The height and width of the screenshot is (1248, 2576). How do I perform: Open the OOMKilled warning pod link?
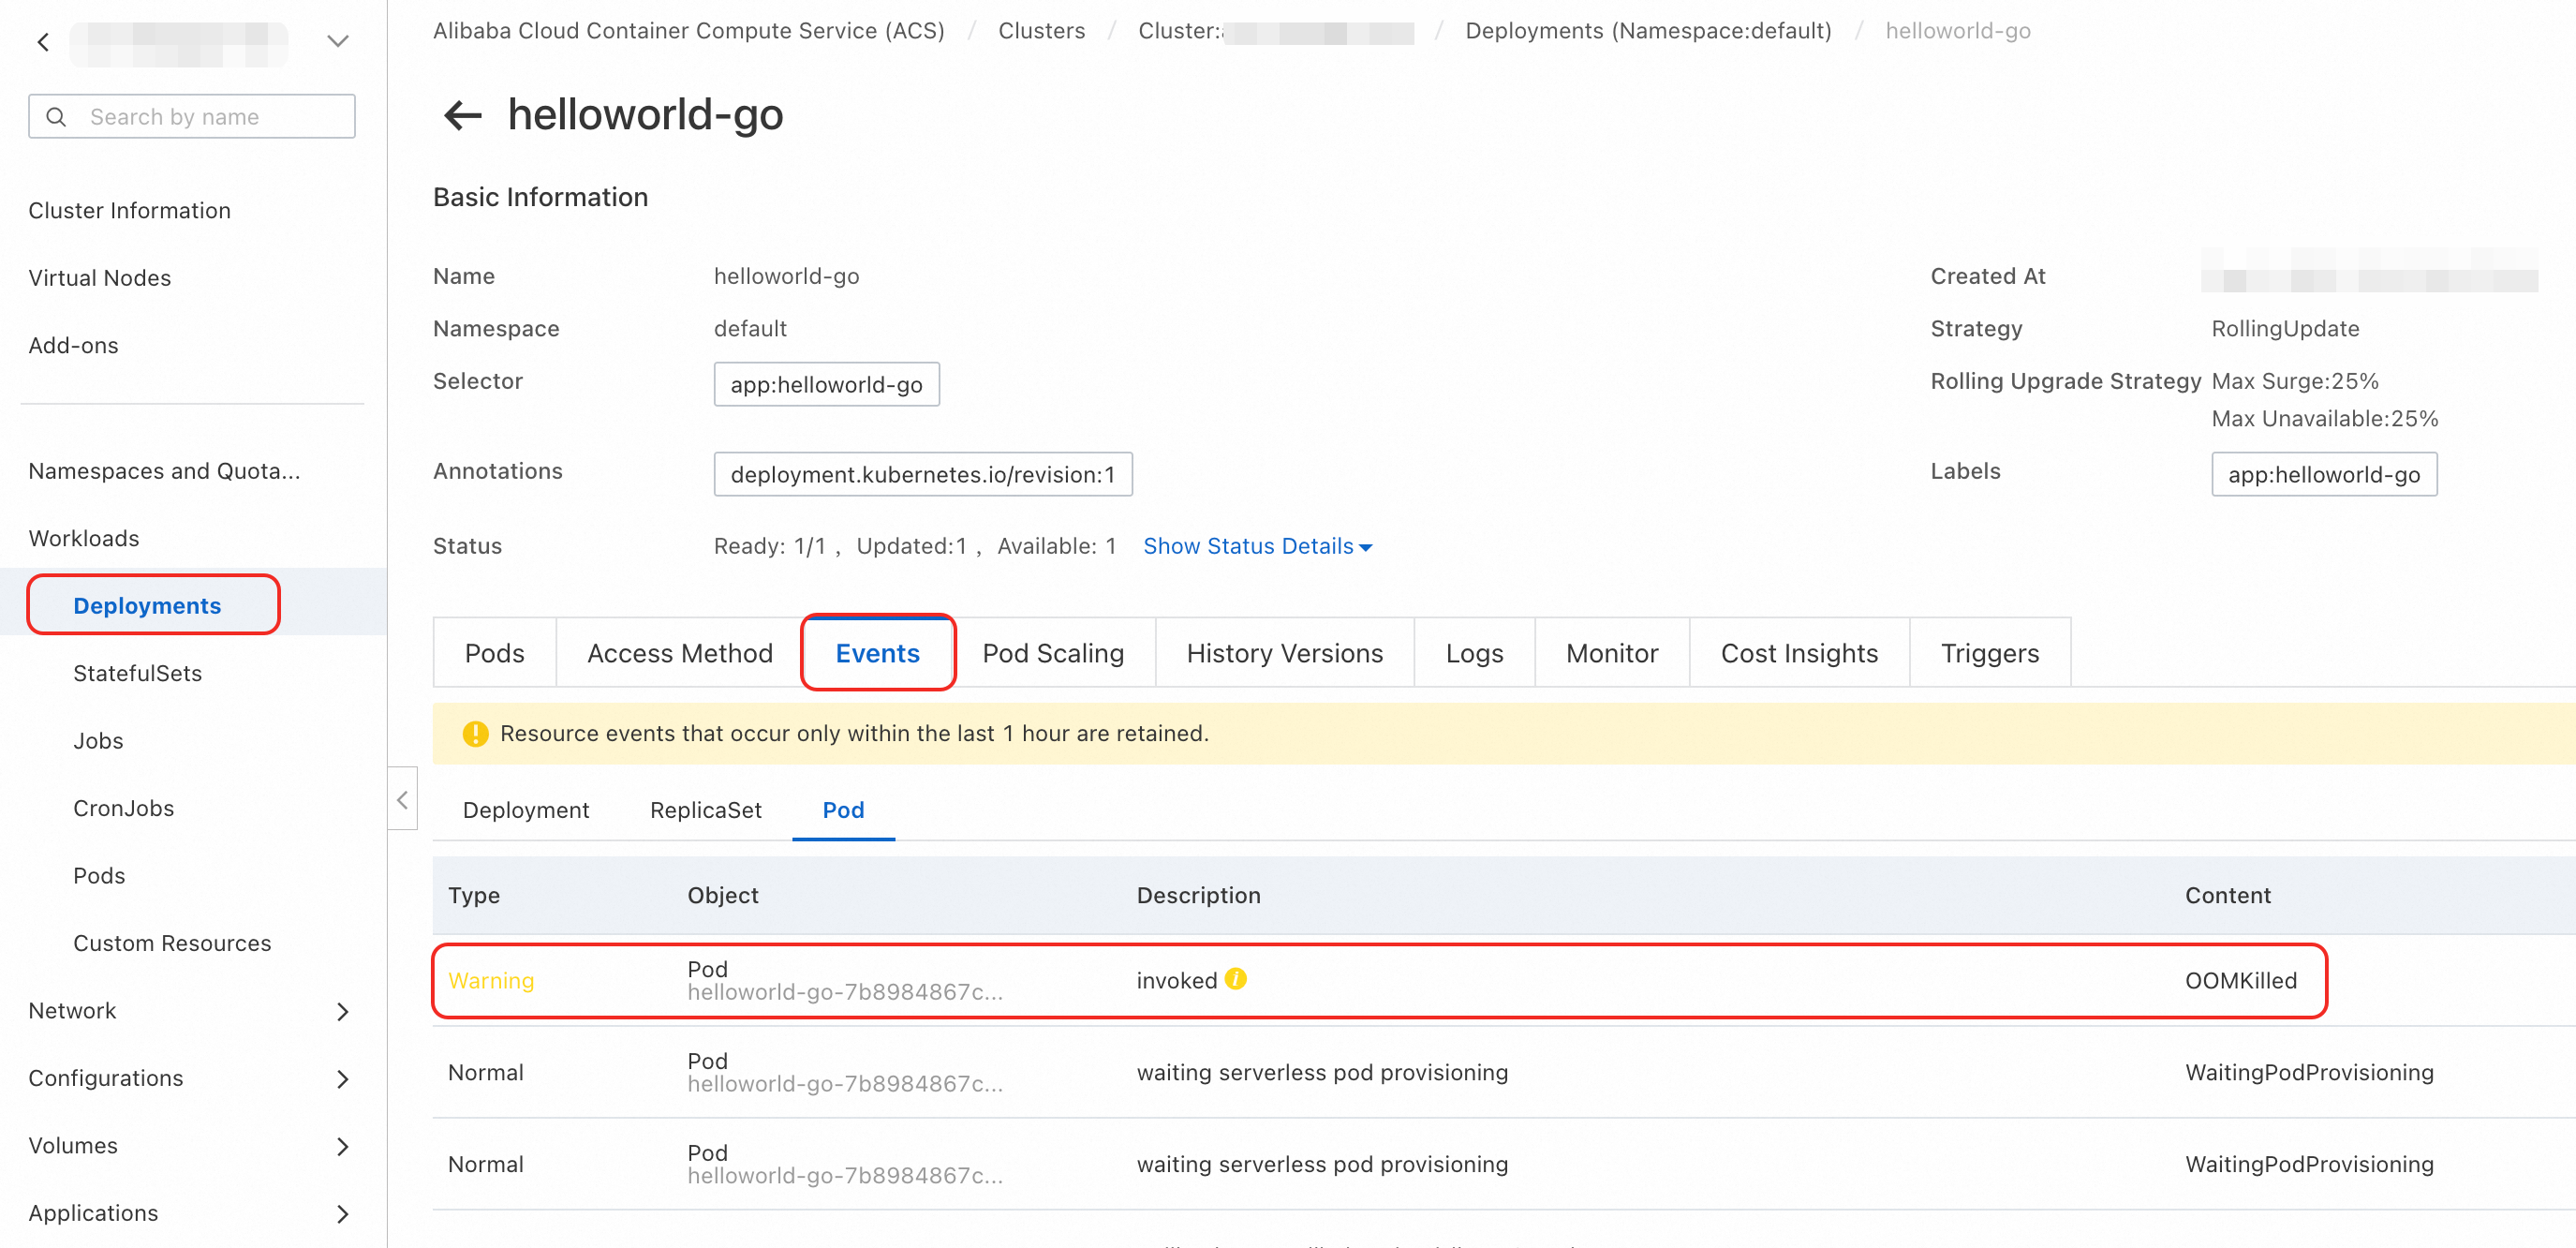[x=844, y=992]
